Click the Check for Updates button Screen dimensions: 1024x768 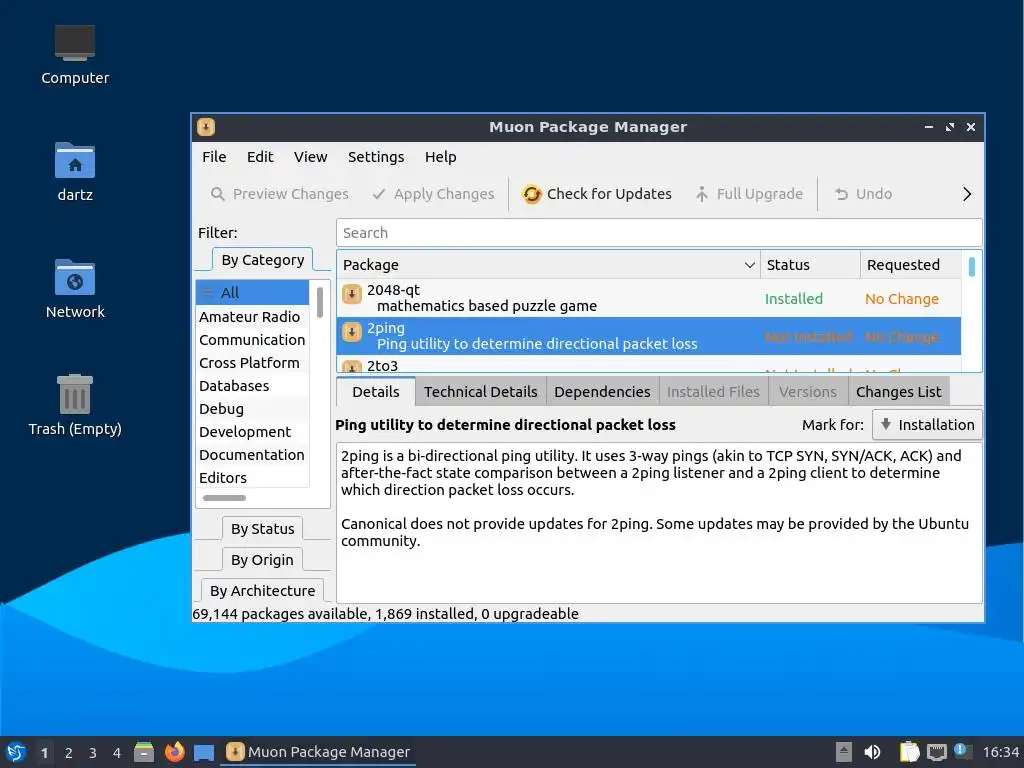click(x=596, y=194)
